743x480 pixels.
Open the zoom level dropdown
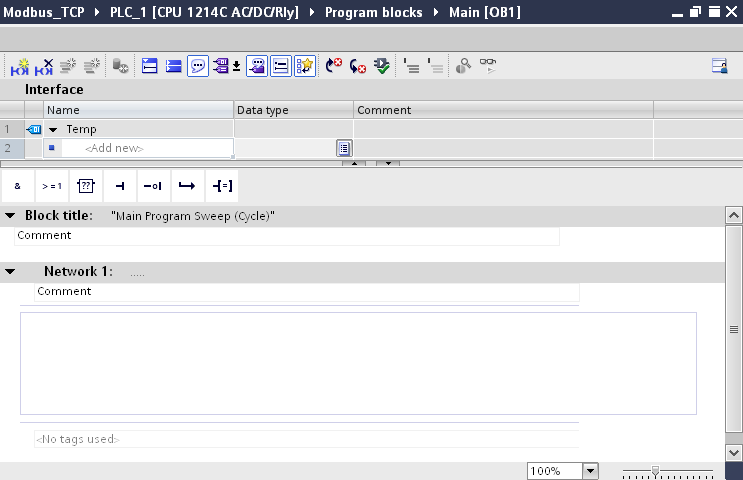pyautogui.click(x=590, y=471)
